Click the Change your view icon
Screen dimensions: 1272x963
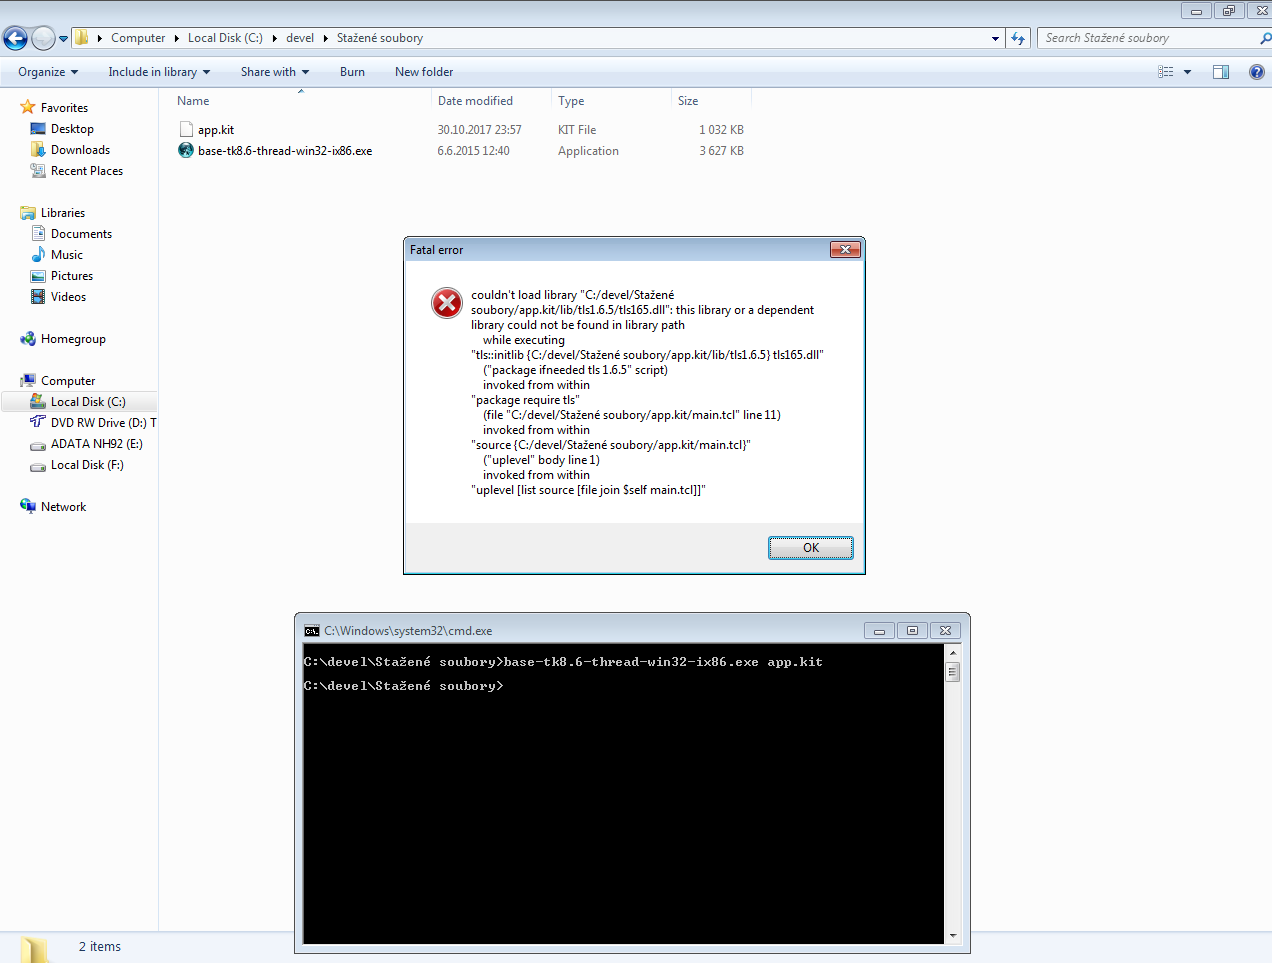click(x=1166, y=72)
